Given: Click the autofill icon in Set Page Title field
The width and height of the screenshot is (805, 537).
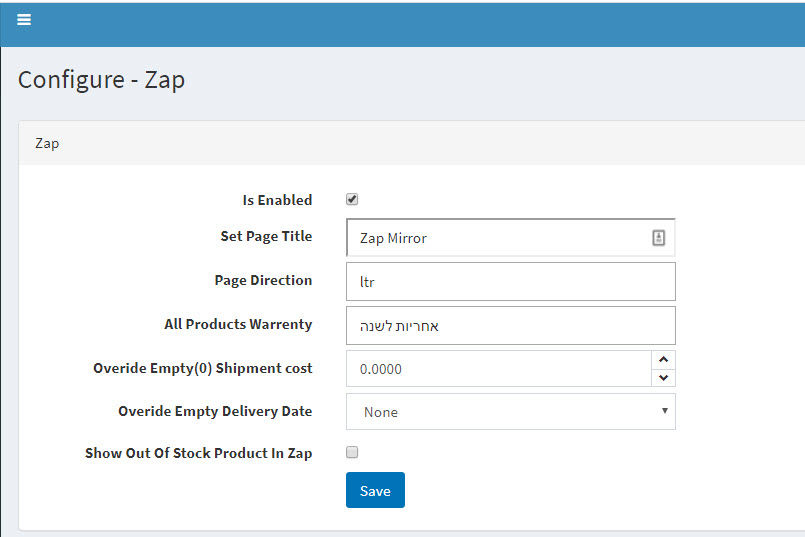Looking at the screenshot, I should click(x=658, y=238).
